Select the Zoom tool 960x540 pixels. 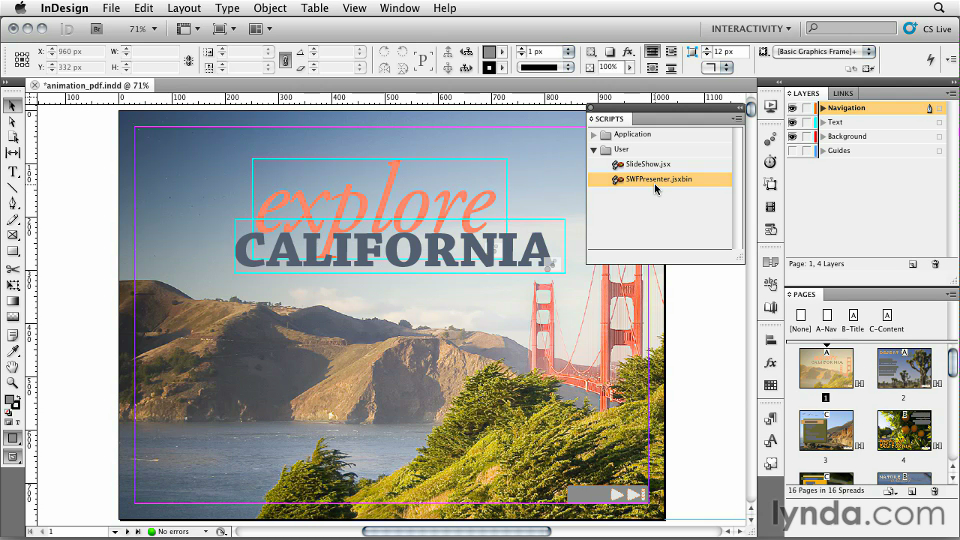click(x=12, y=383)
